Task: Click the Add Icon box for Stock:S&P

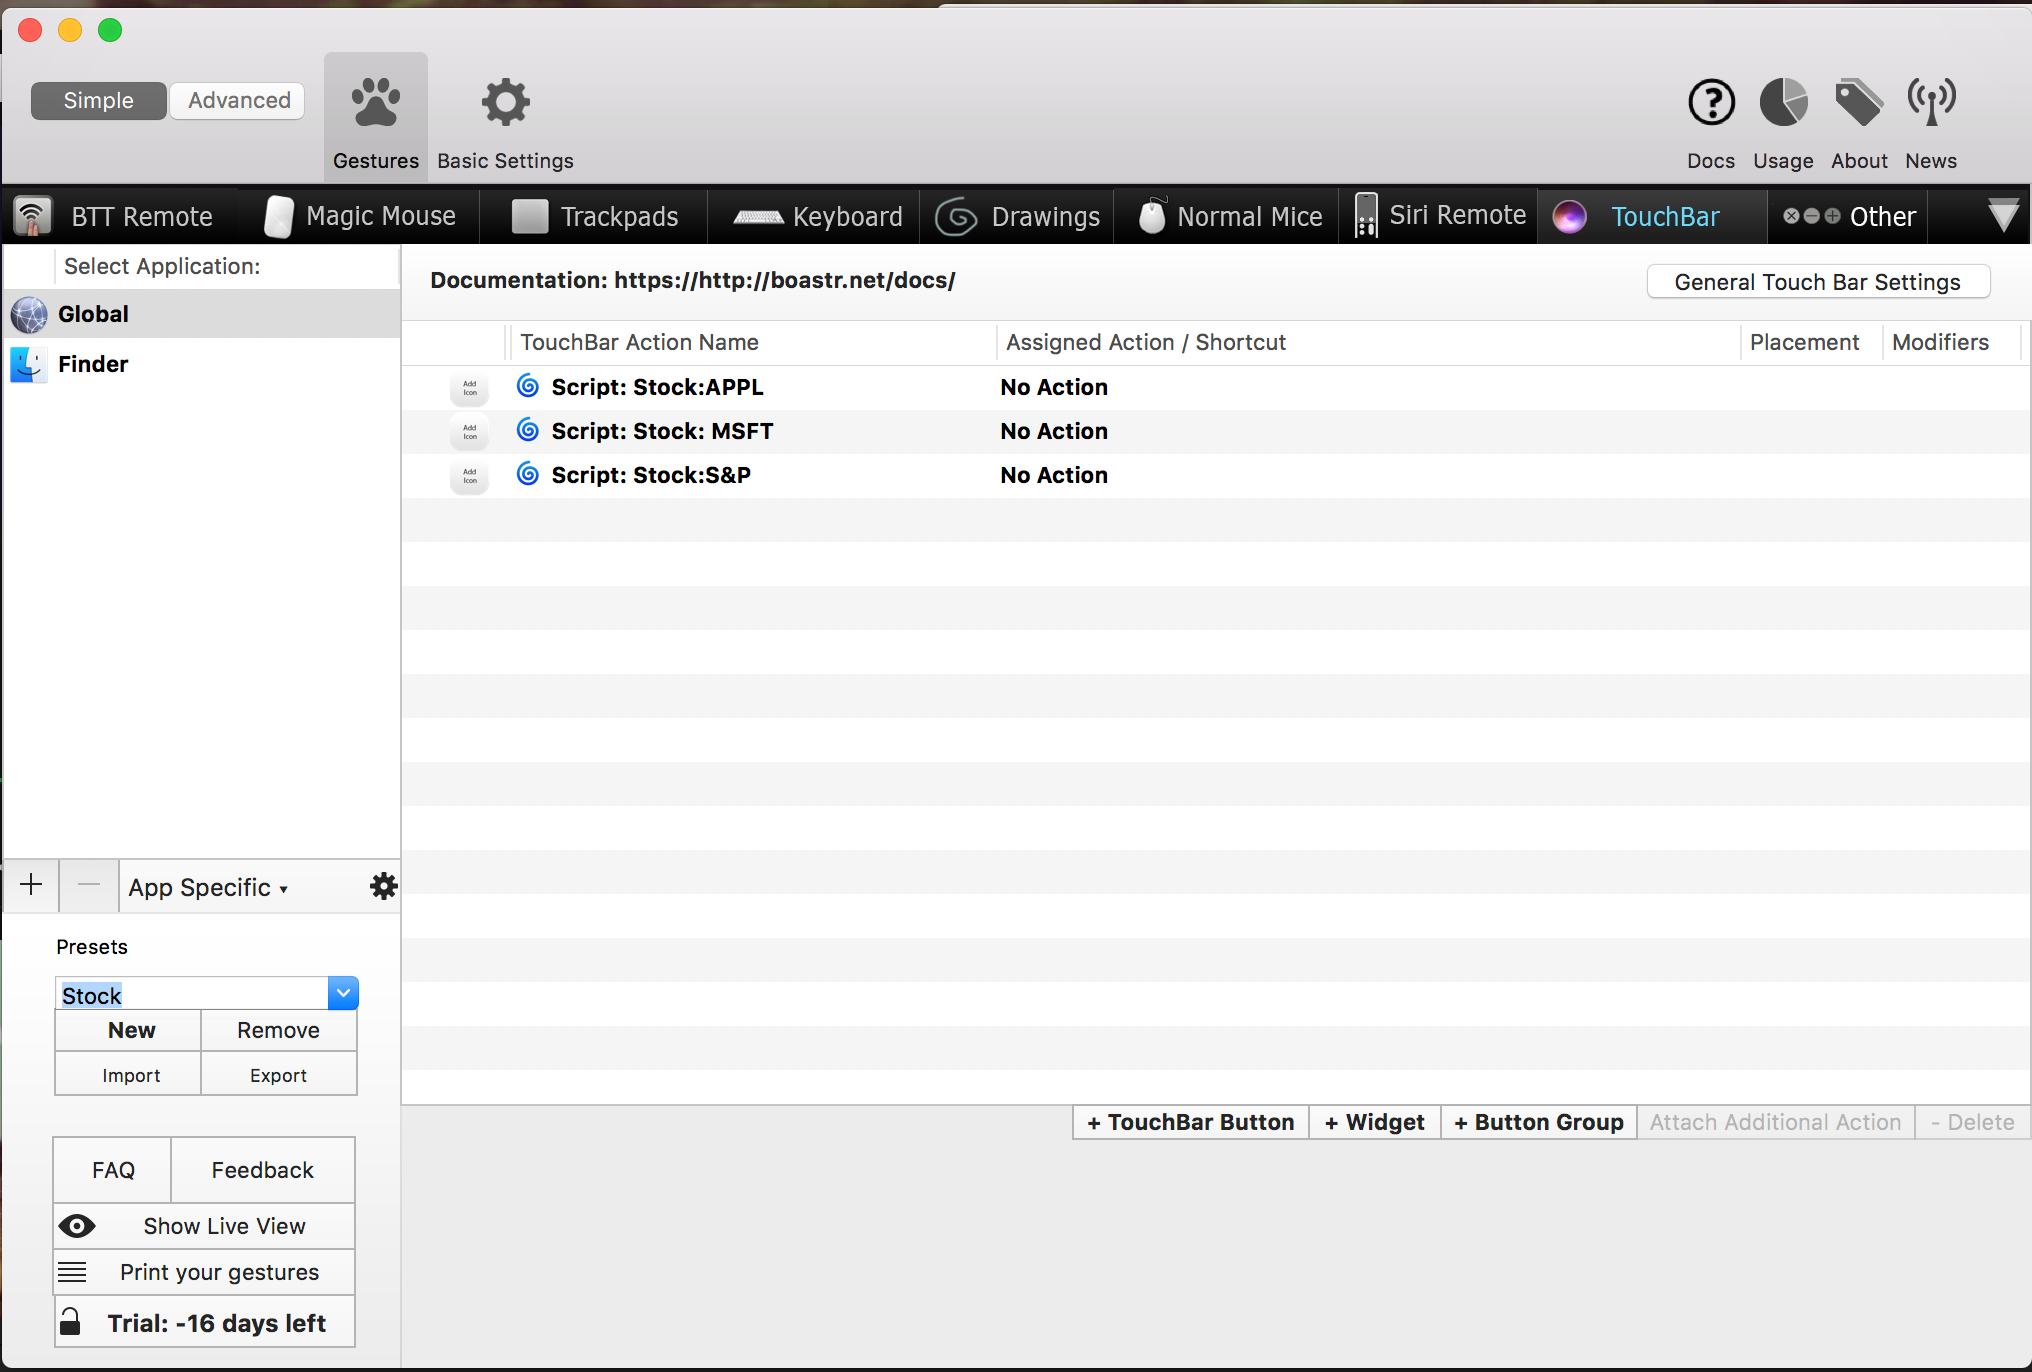Action: (469, 476)
